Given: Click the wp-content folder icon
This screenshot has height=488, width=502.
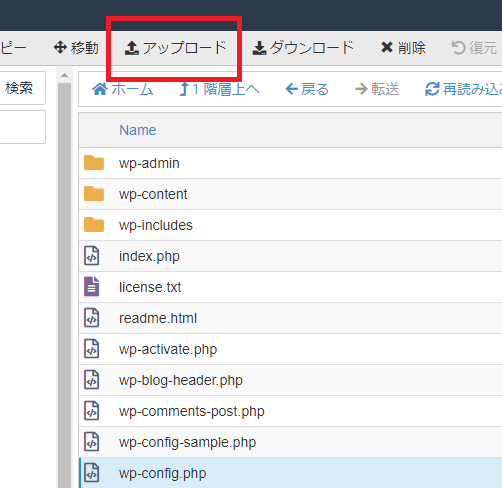Looking at the screenshot, I should [x=94, y=194].
